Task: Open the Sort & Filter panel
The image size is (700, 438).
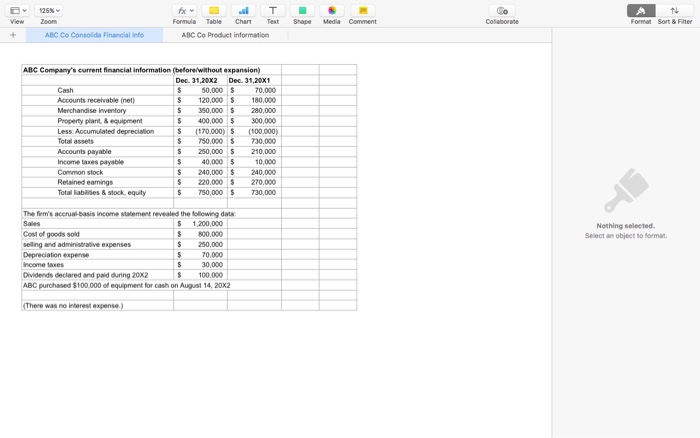Action: coord(675,10)
